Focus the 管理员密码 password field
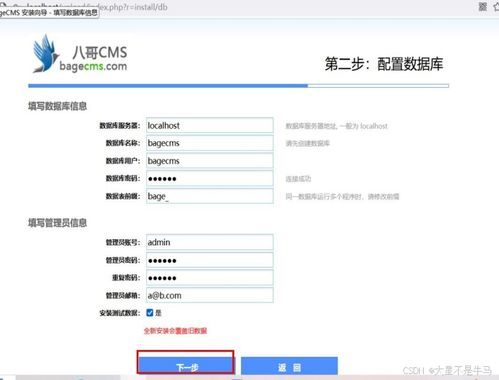Viewport: 499px width, 380px height. click(210, 260)
